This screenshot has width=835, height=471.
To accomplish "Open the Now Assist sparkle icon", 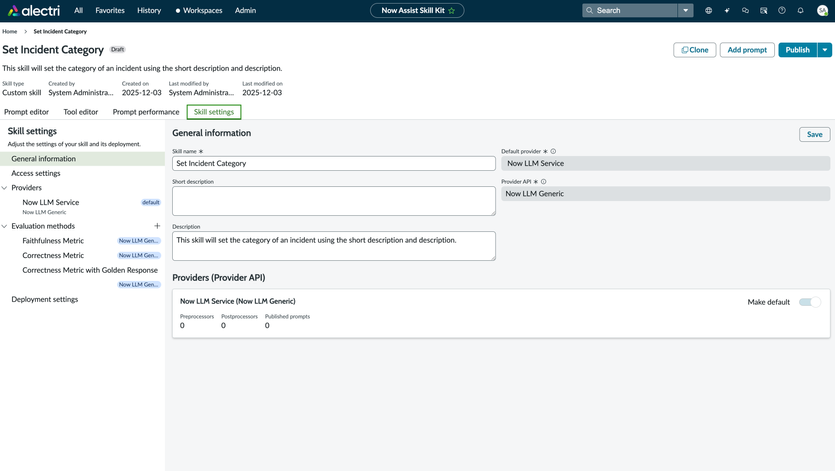I will 727,11.
